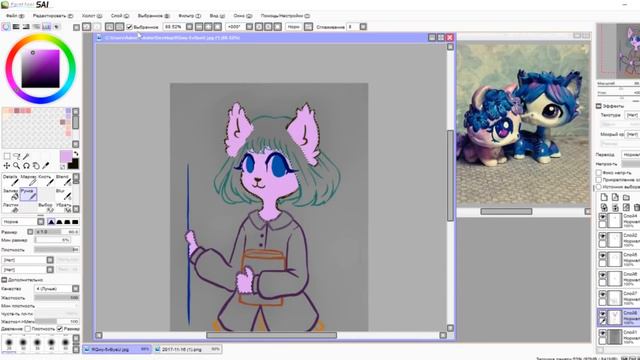Screen dimensions: 640x360
Task: Choose the Ручка pen tool
Action: (x=29, y=194)
